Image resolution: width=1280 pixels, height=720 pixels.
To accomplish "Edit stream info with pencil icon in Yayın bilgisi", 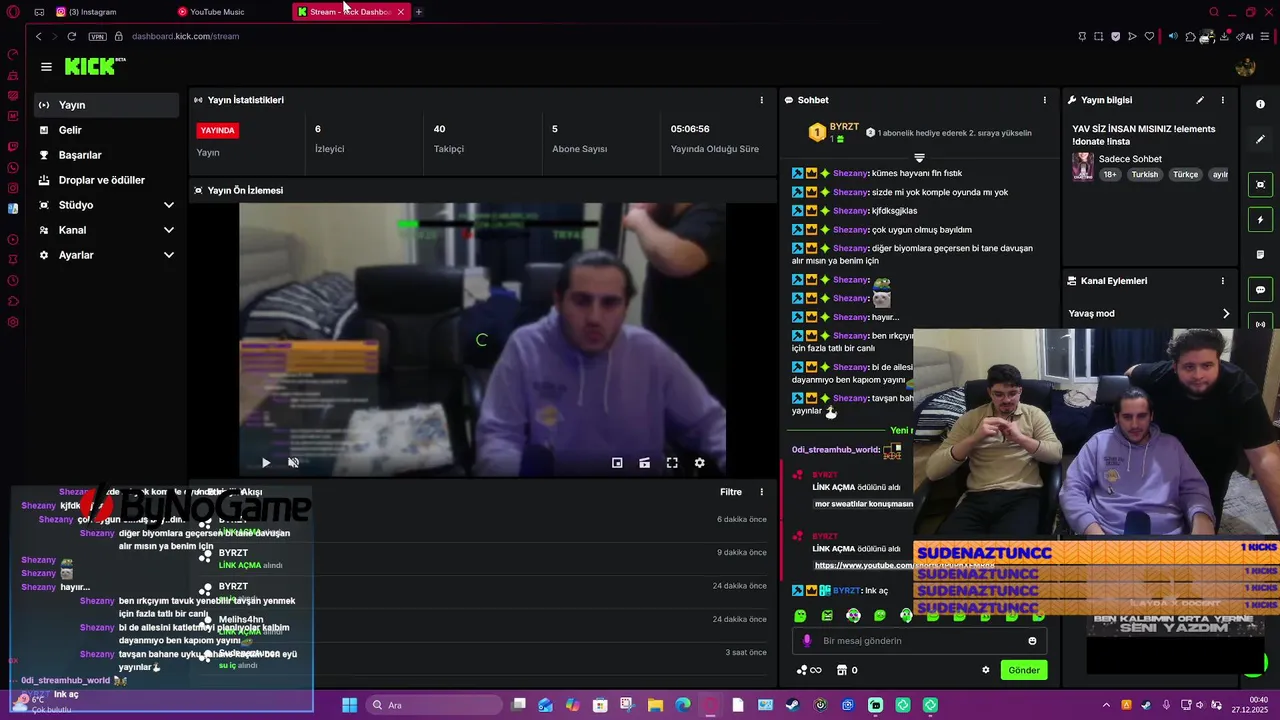I will [1200, 100].
